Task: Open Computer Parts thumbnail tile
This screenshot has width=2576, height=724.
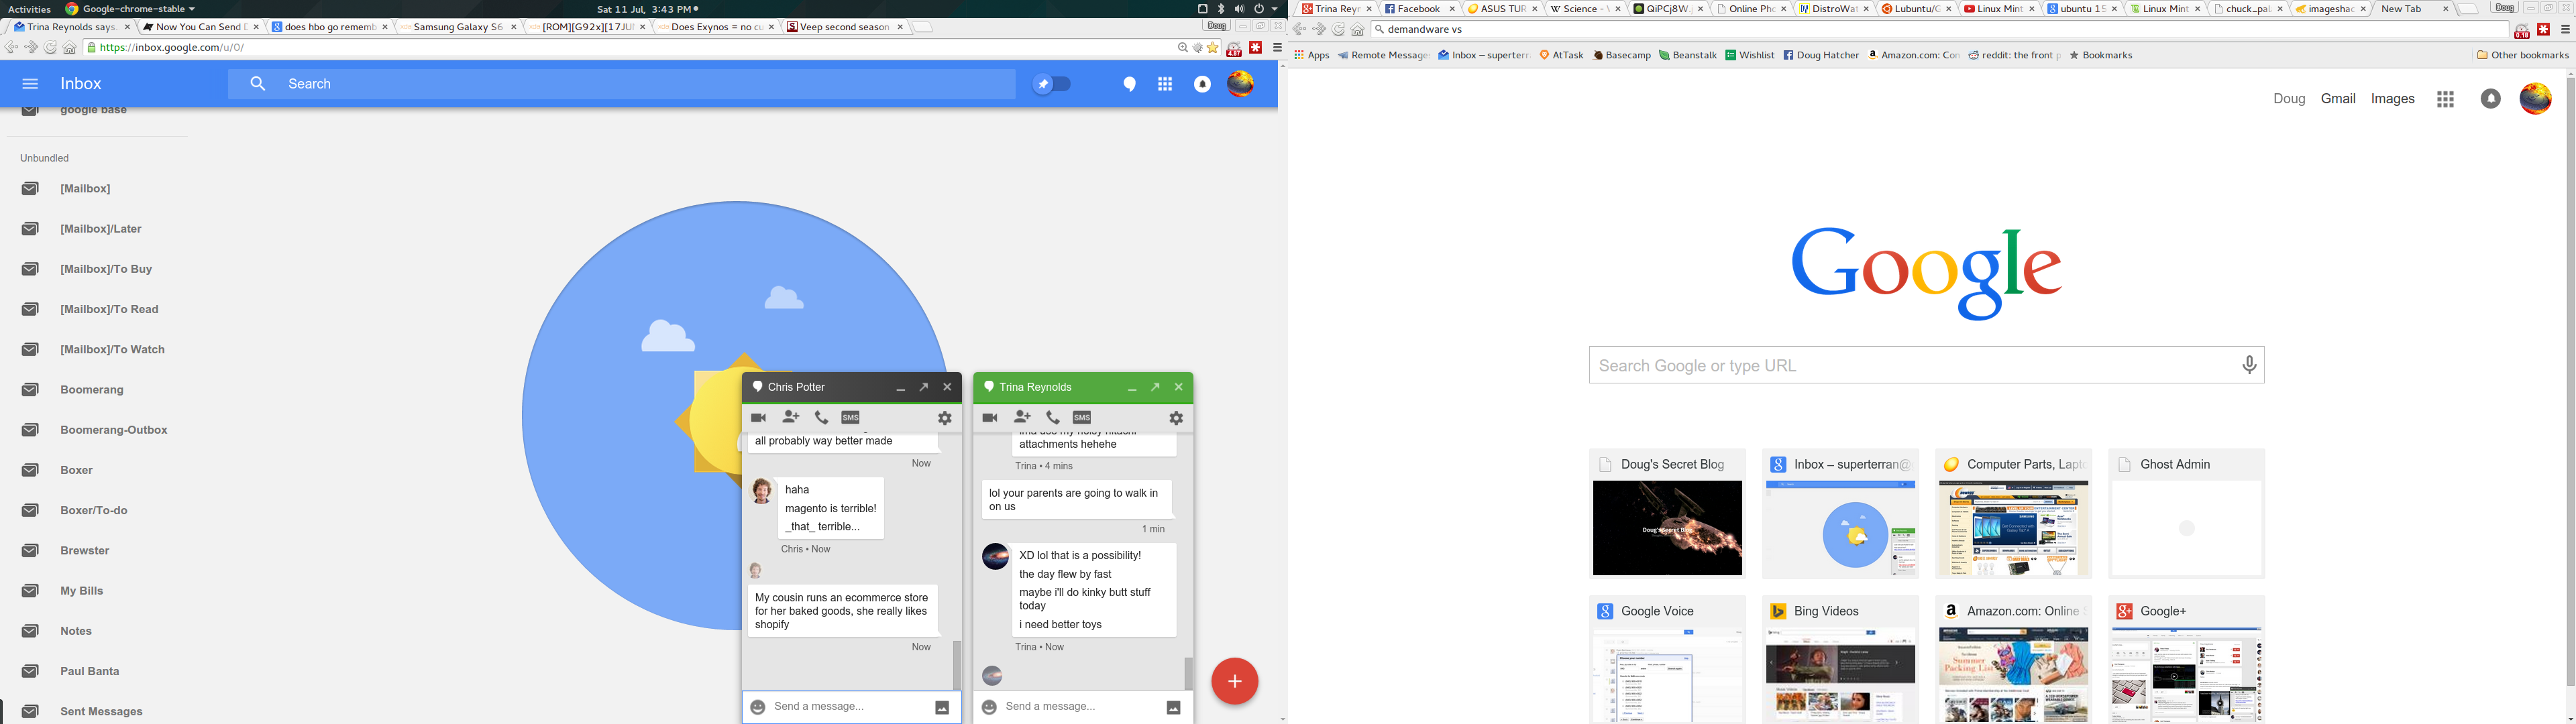Action: pos(2013,514)
